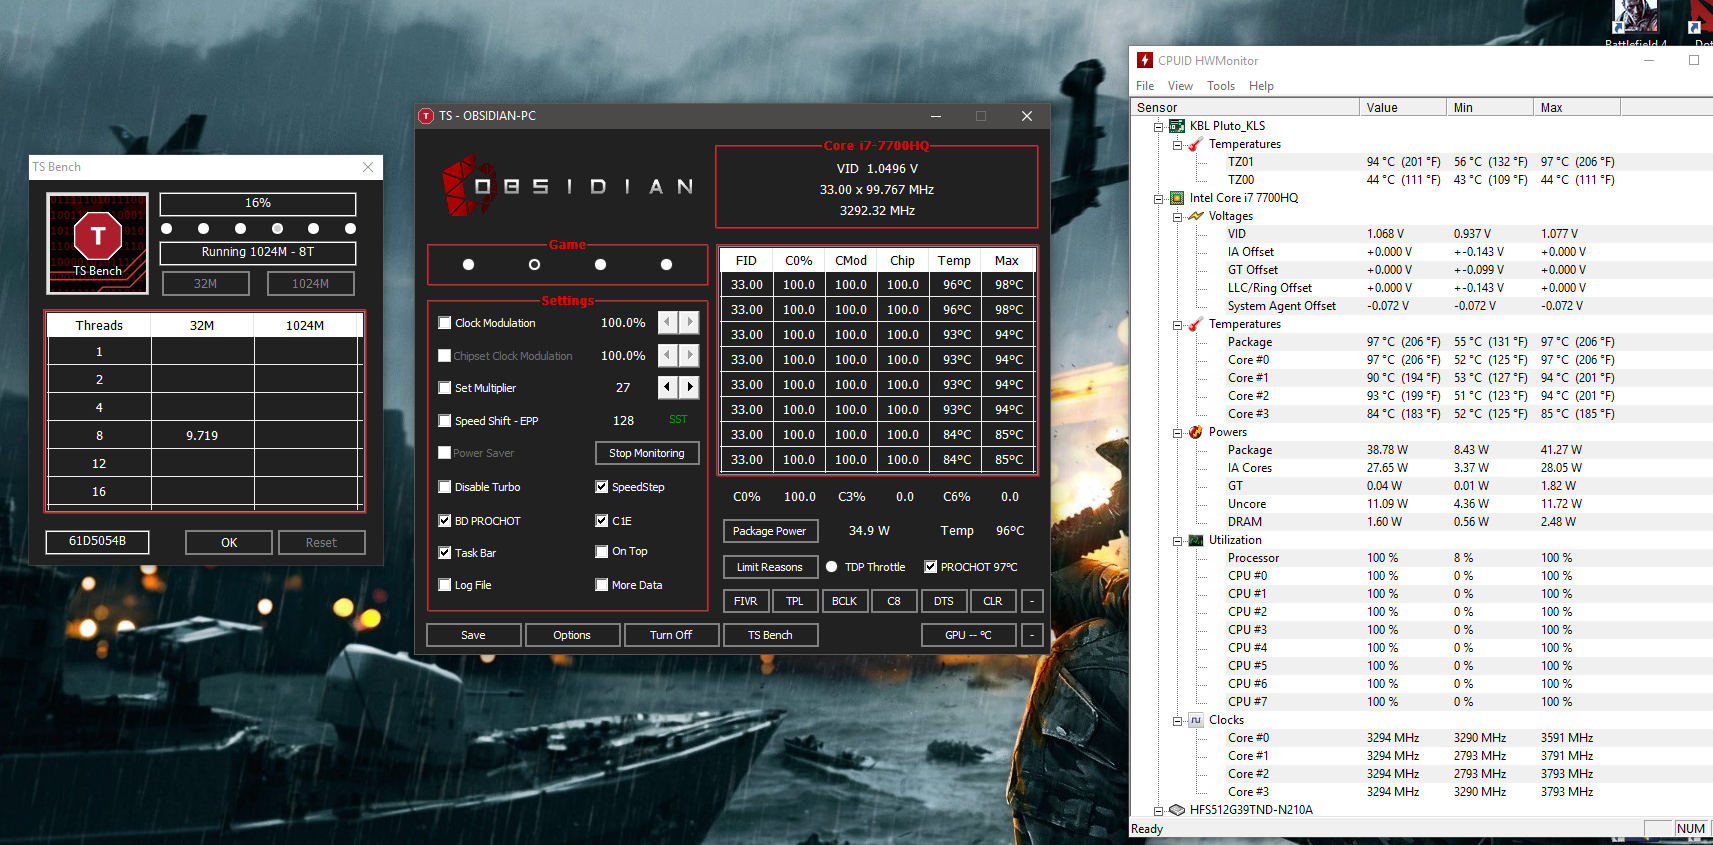Open the View menu in HWMonitor

pos(1180,86)
